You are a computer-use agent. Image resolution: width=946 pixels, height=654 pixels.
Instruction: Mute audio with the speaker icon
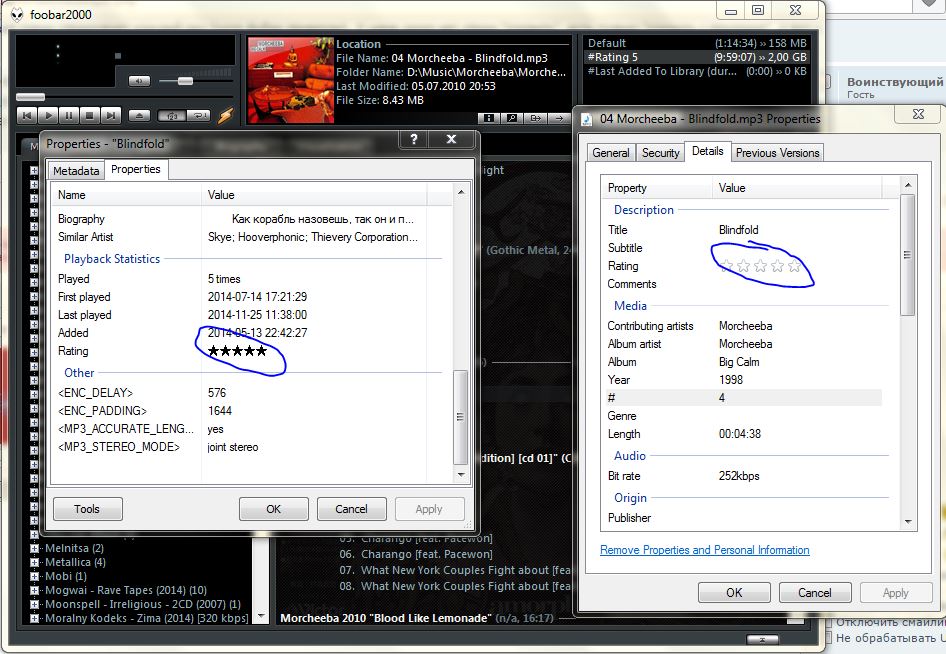tap(140, 81)
